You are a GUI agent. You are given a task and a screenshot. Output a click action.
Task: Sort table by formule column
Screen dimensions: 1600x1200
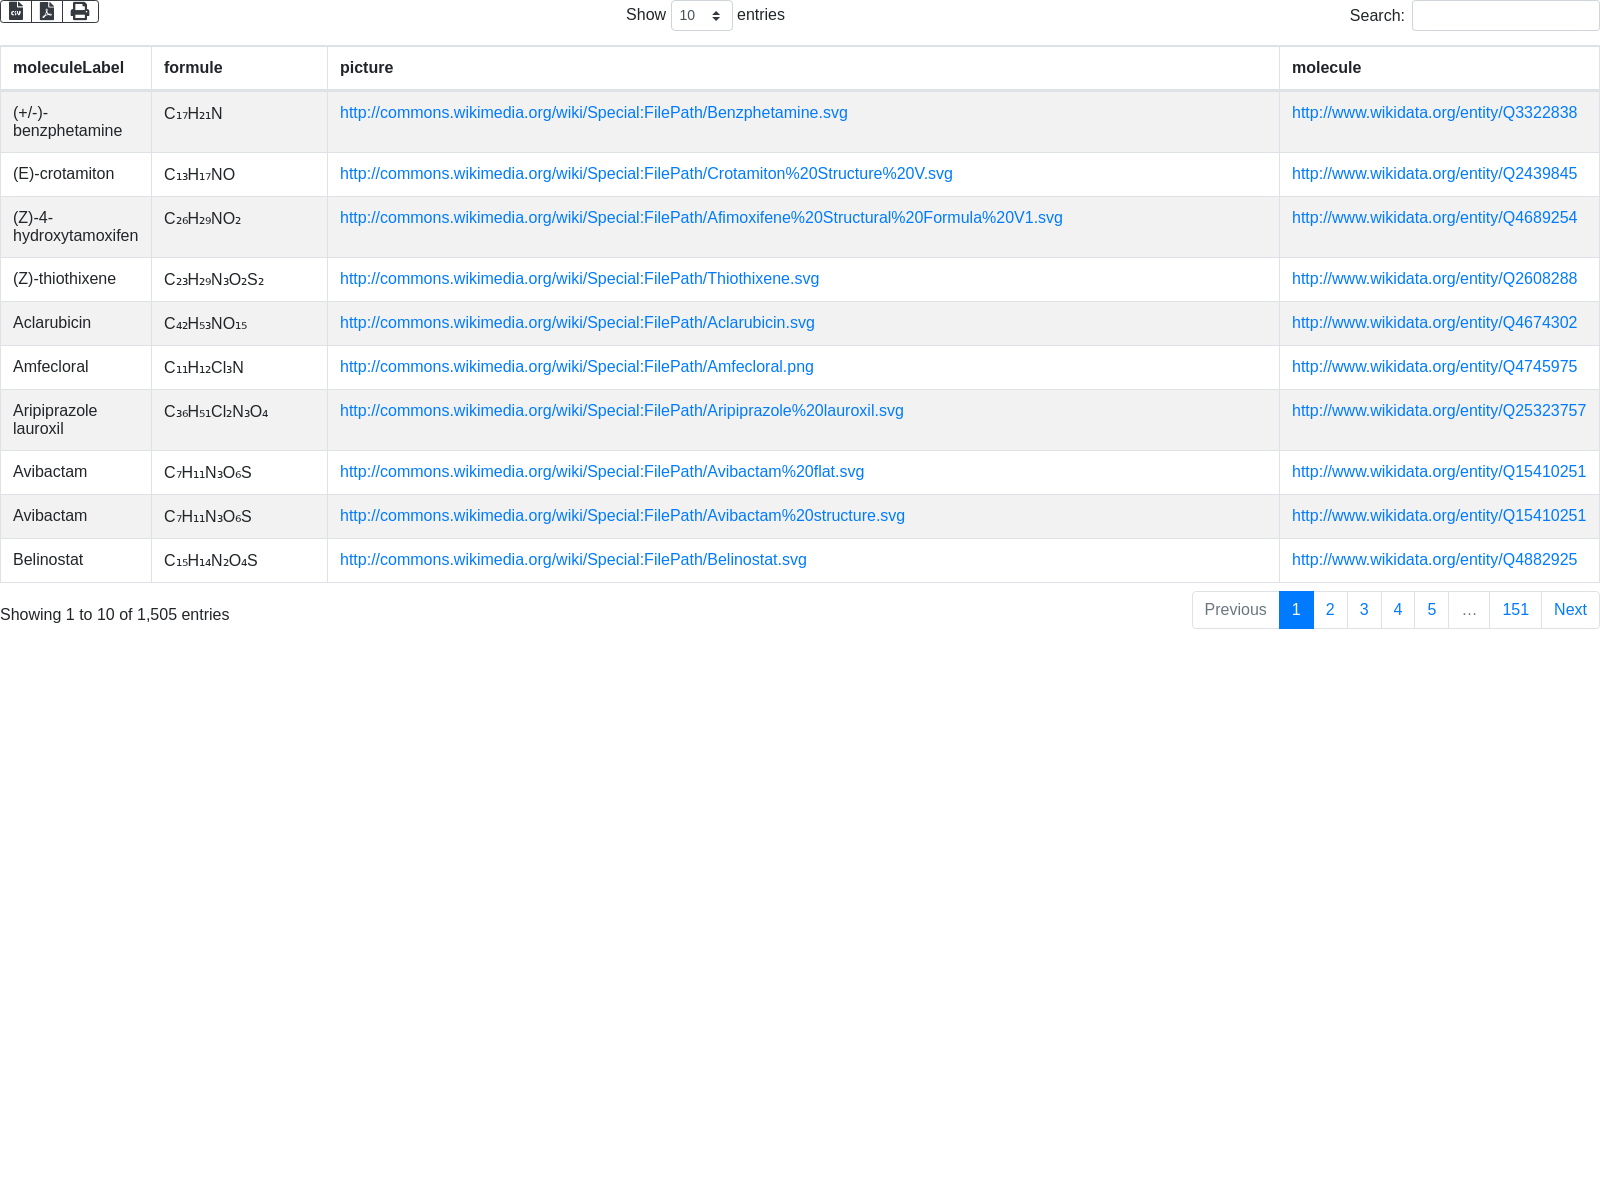click(193, 68)
